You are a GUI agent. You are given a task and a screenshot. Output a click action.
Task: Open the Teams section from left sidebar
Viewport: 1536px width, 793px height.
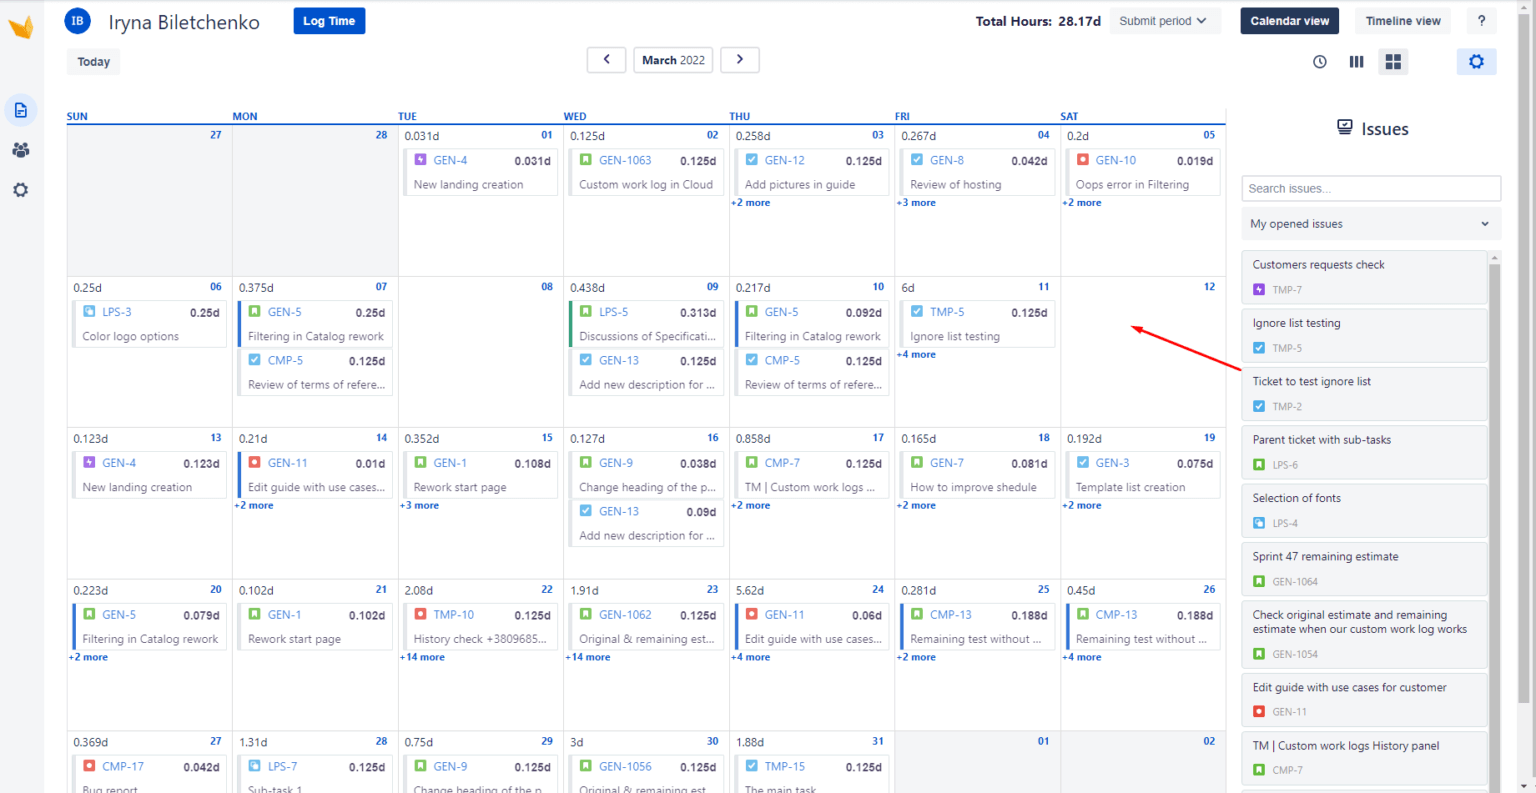click(x=21, y=149)
